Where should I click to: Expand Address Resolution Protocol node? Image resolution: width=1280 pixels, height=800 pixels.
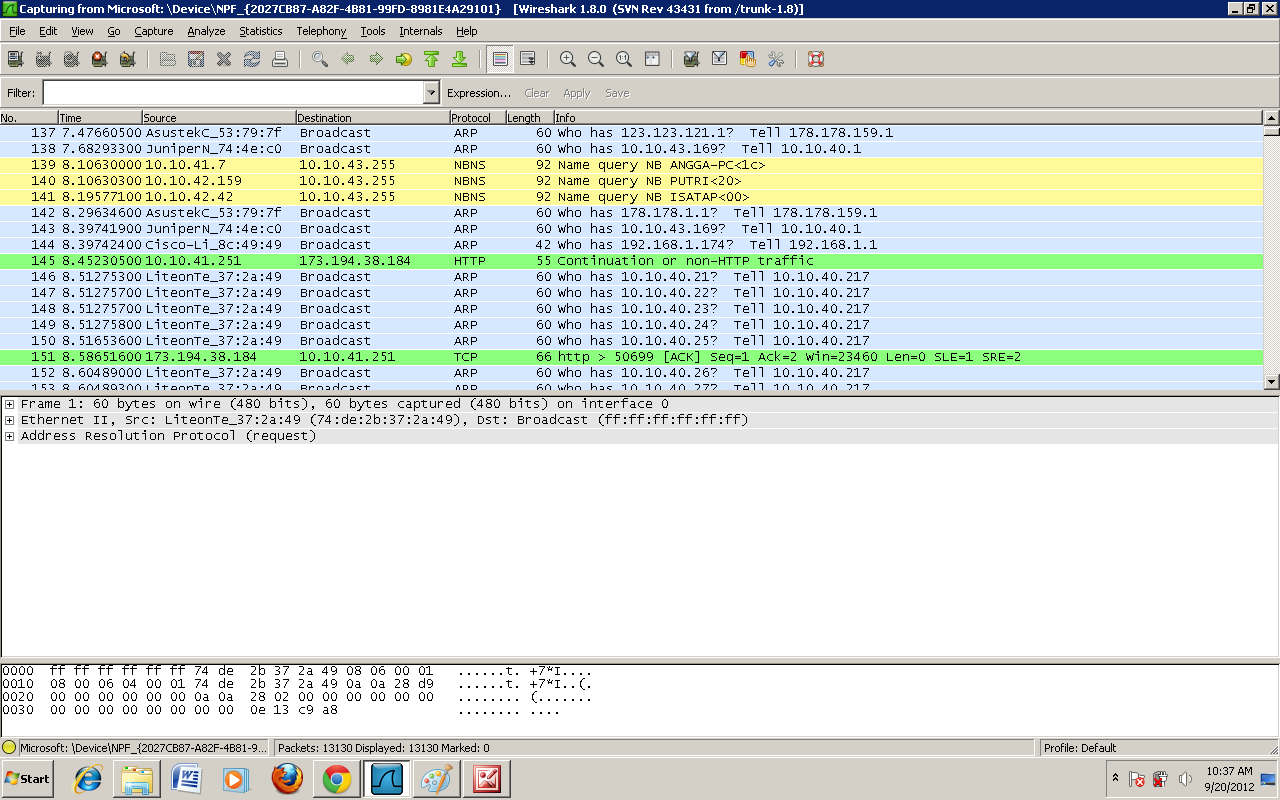10,436
